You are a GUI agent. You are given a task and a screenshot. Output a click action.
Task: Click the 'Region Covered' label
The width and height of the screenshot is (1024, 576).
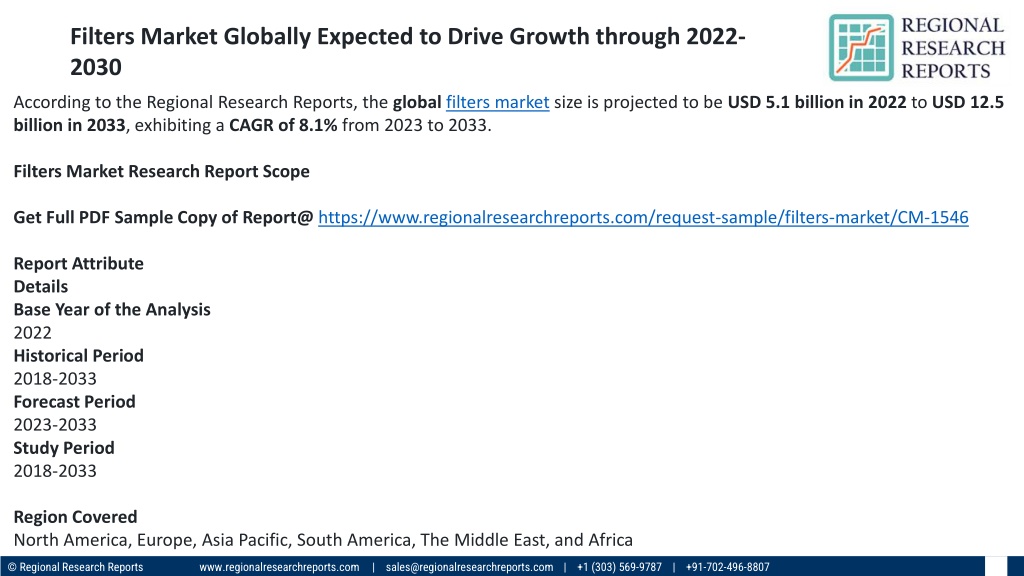click(75, 517)
